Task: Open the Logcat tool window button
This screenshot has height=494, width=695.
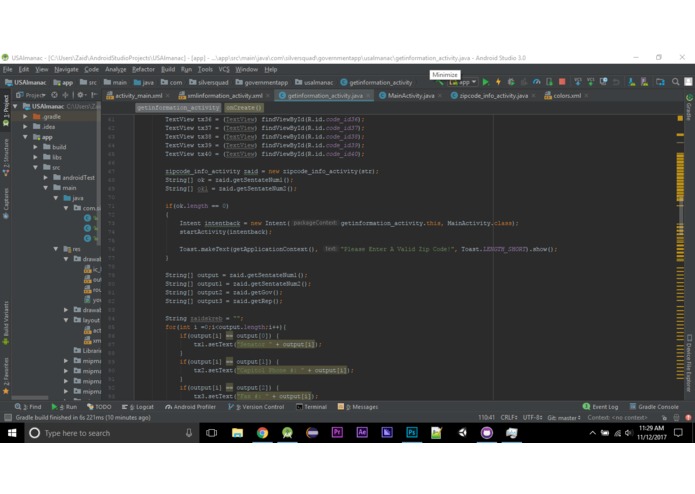Action: [138, 407]
